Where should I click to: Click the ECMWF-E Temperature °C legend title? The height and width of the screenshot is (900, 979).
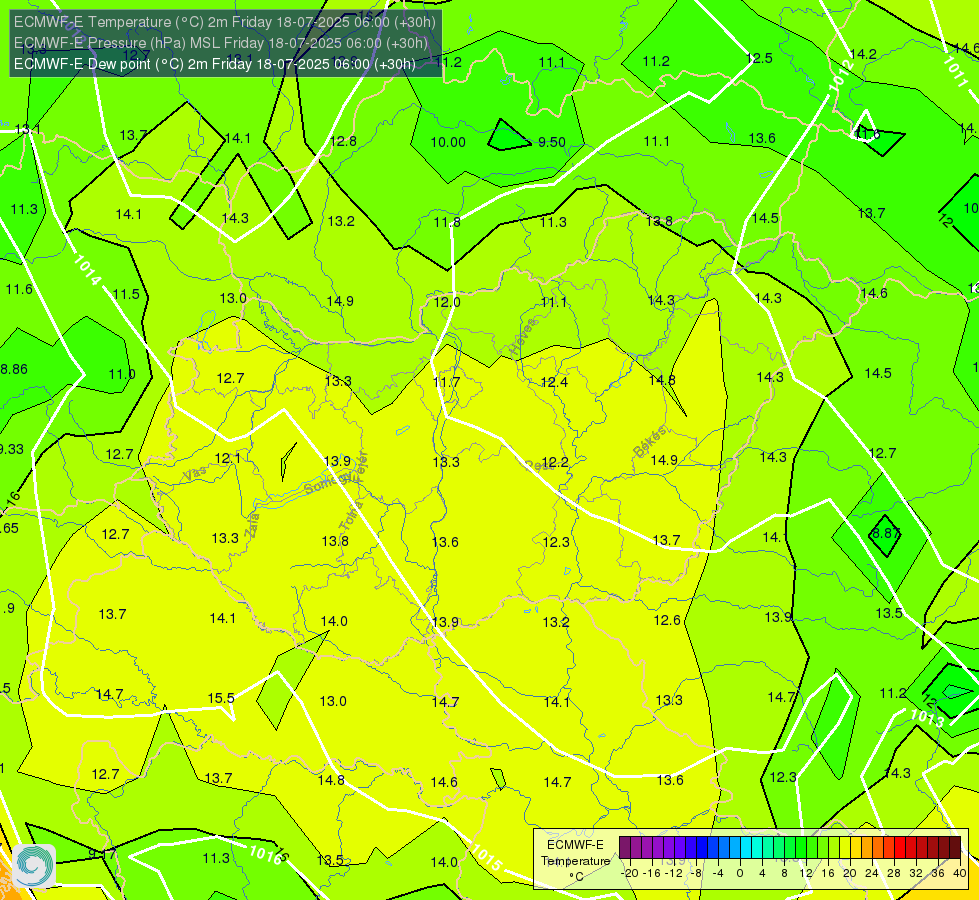(575, 861)
